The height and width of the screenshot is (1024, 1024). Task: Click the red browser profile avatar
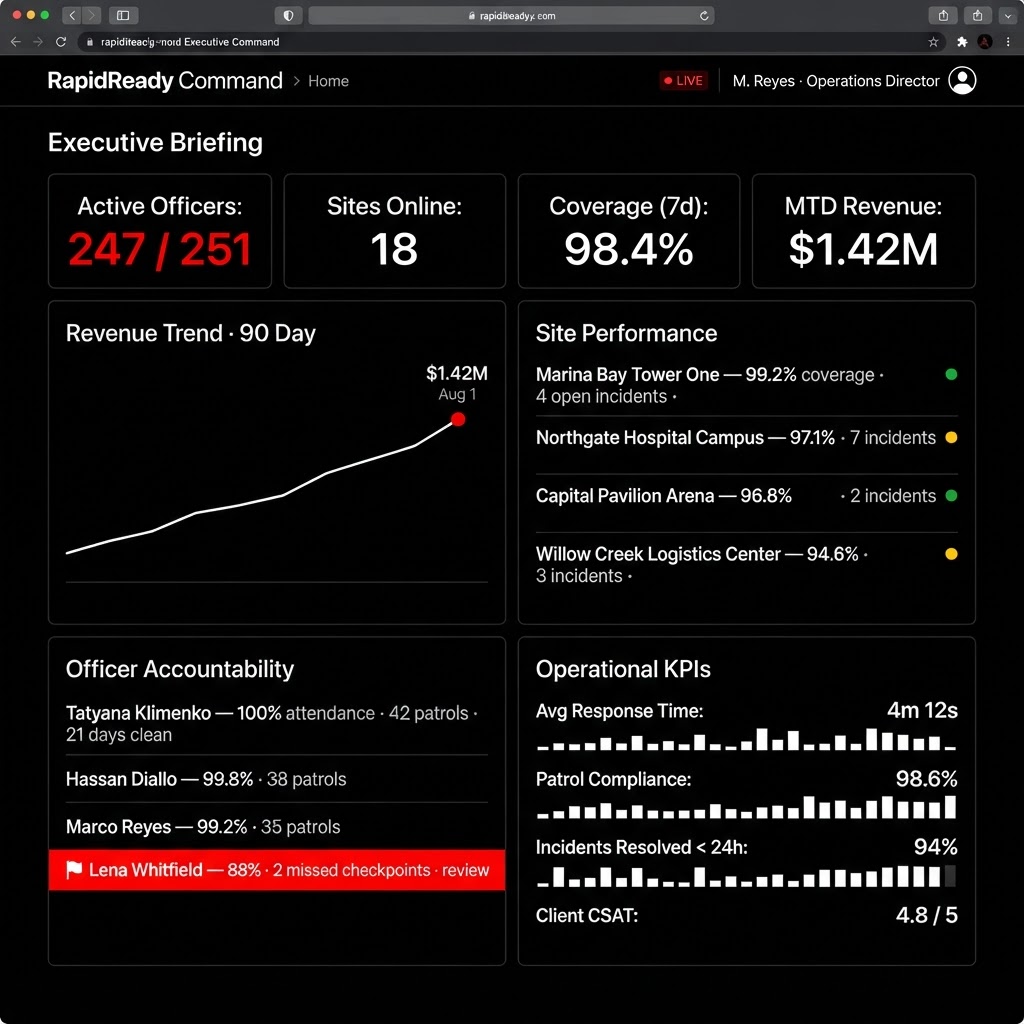coord(985,42)
